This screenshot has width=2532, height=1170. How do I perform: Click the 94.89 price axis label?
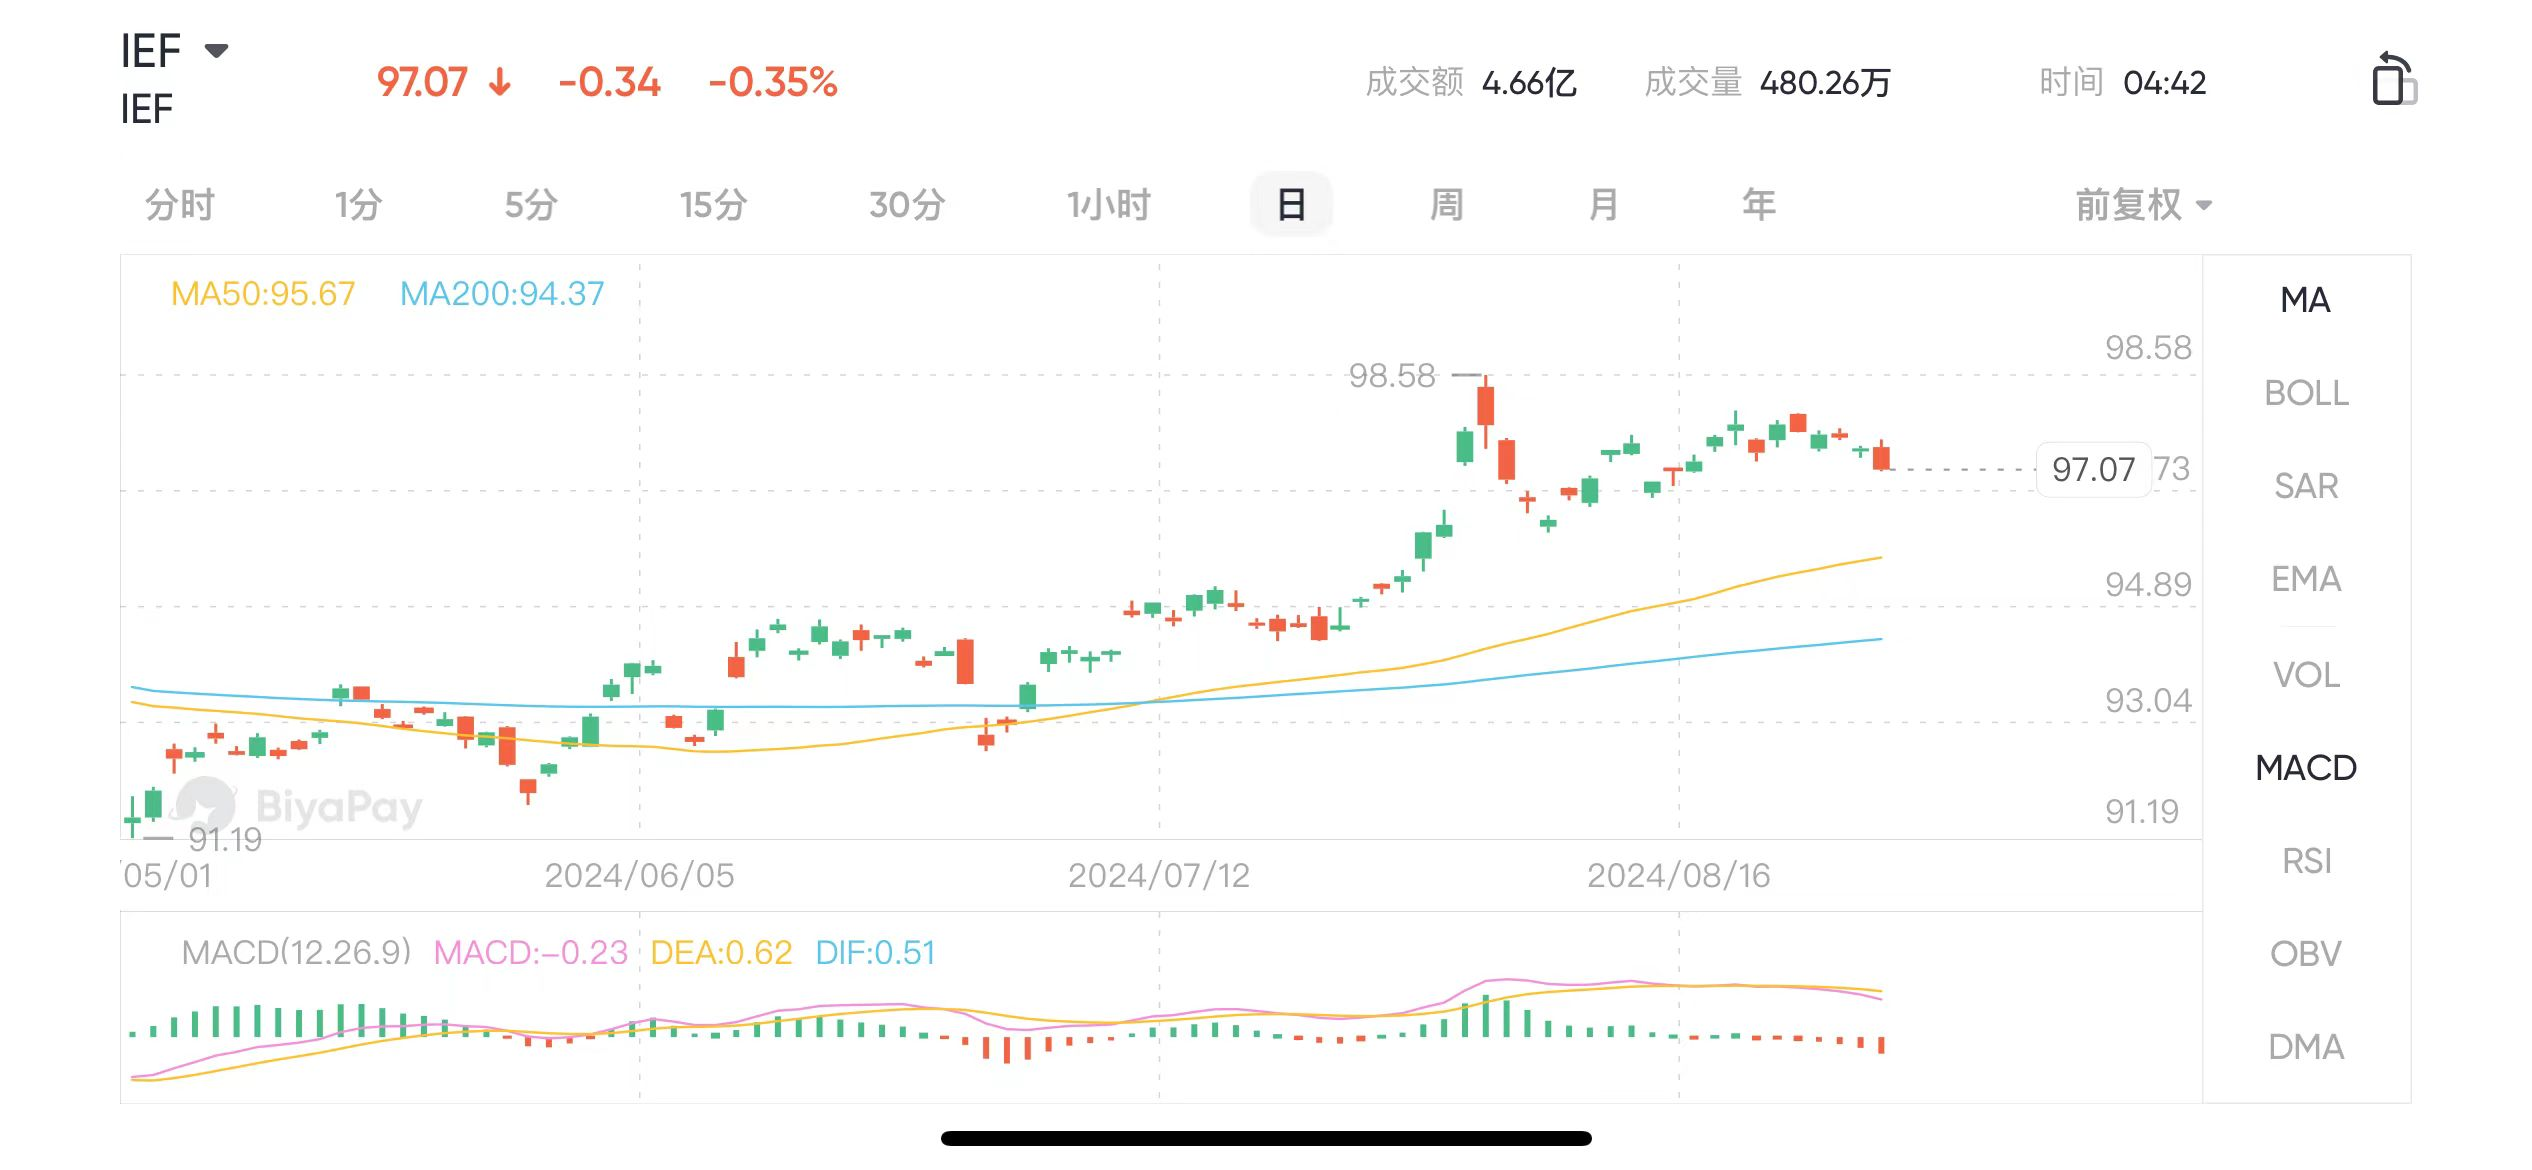2147,584
